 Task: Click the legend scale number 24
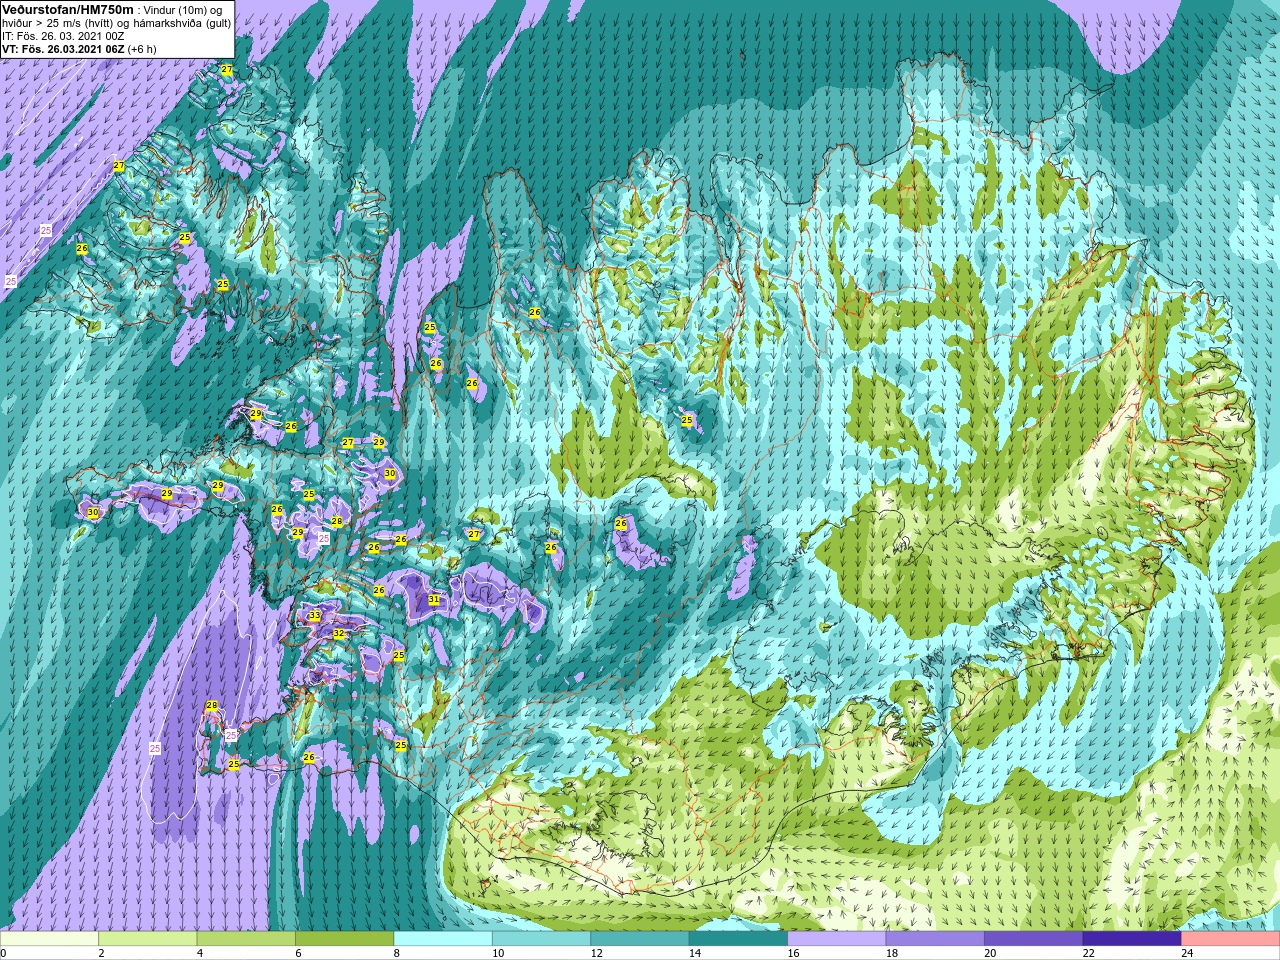pyautogui.click(x=1188, y=954)
